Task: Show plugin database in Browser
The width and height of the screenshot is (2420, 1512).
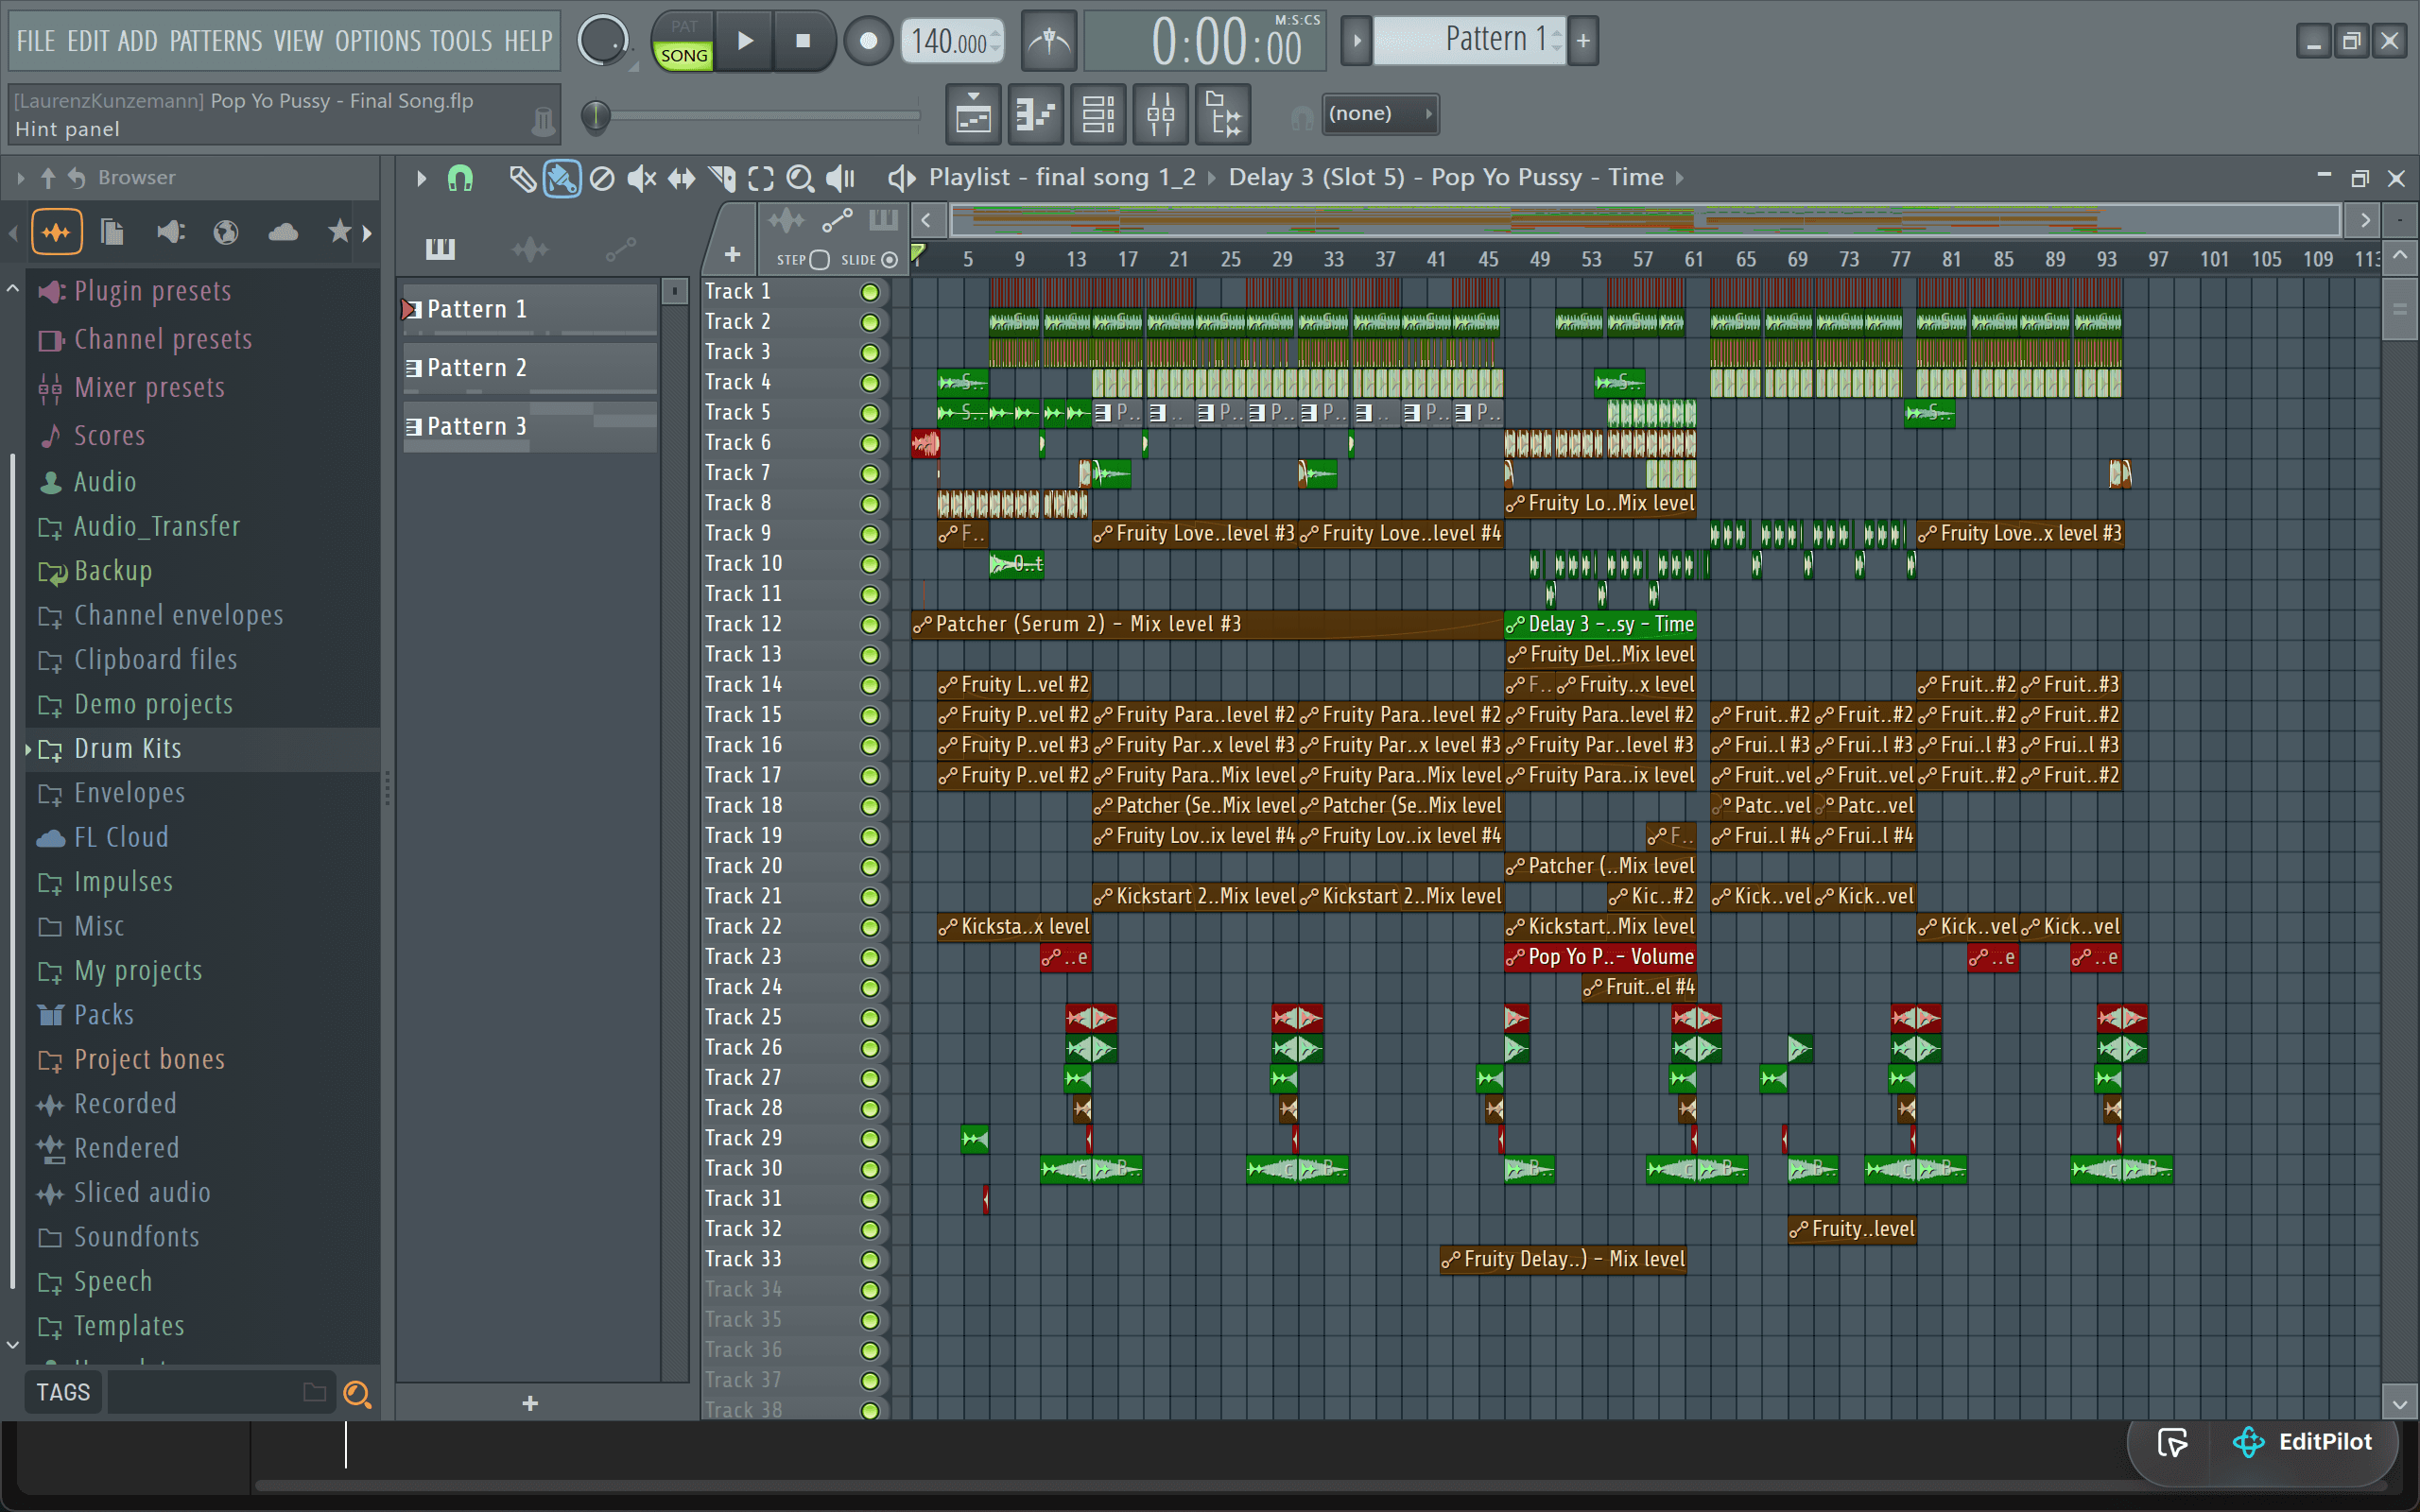Action: [170, 232]
